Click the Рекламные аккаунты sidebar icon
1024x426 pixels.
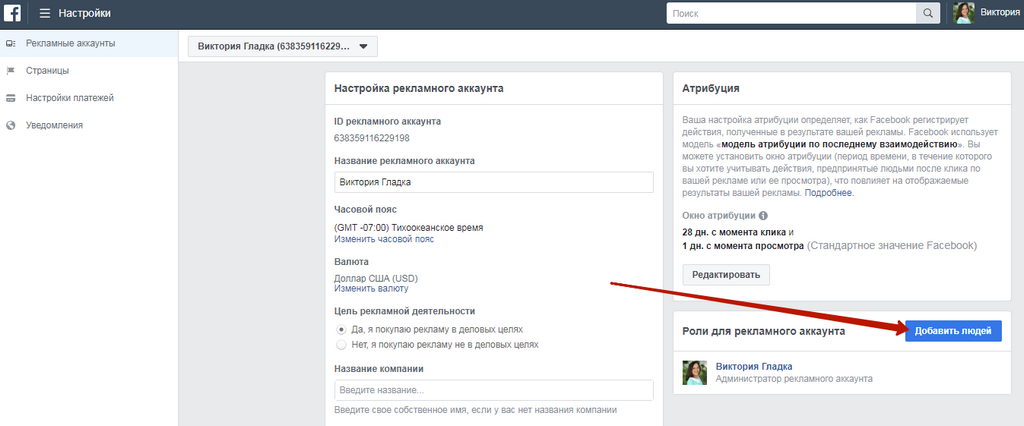click(10, 44)
